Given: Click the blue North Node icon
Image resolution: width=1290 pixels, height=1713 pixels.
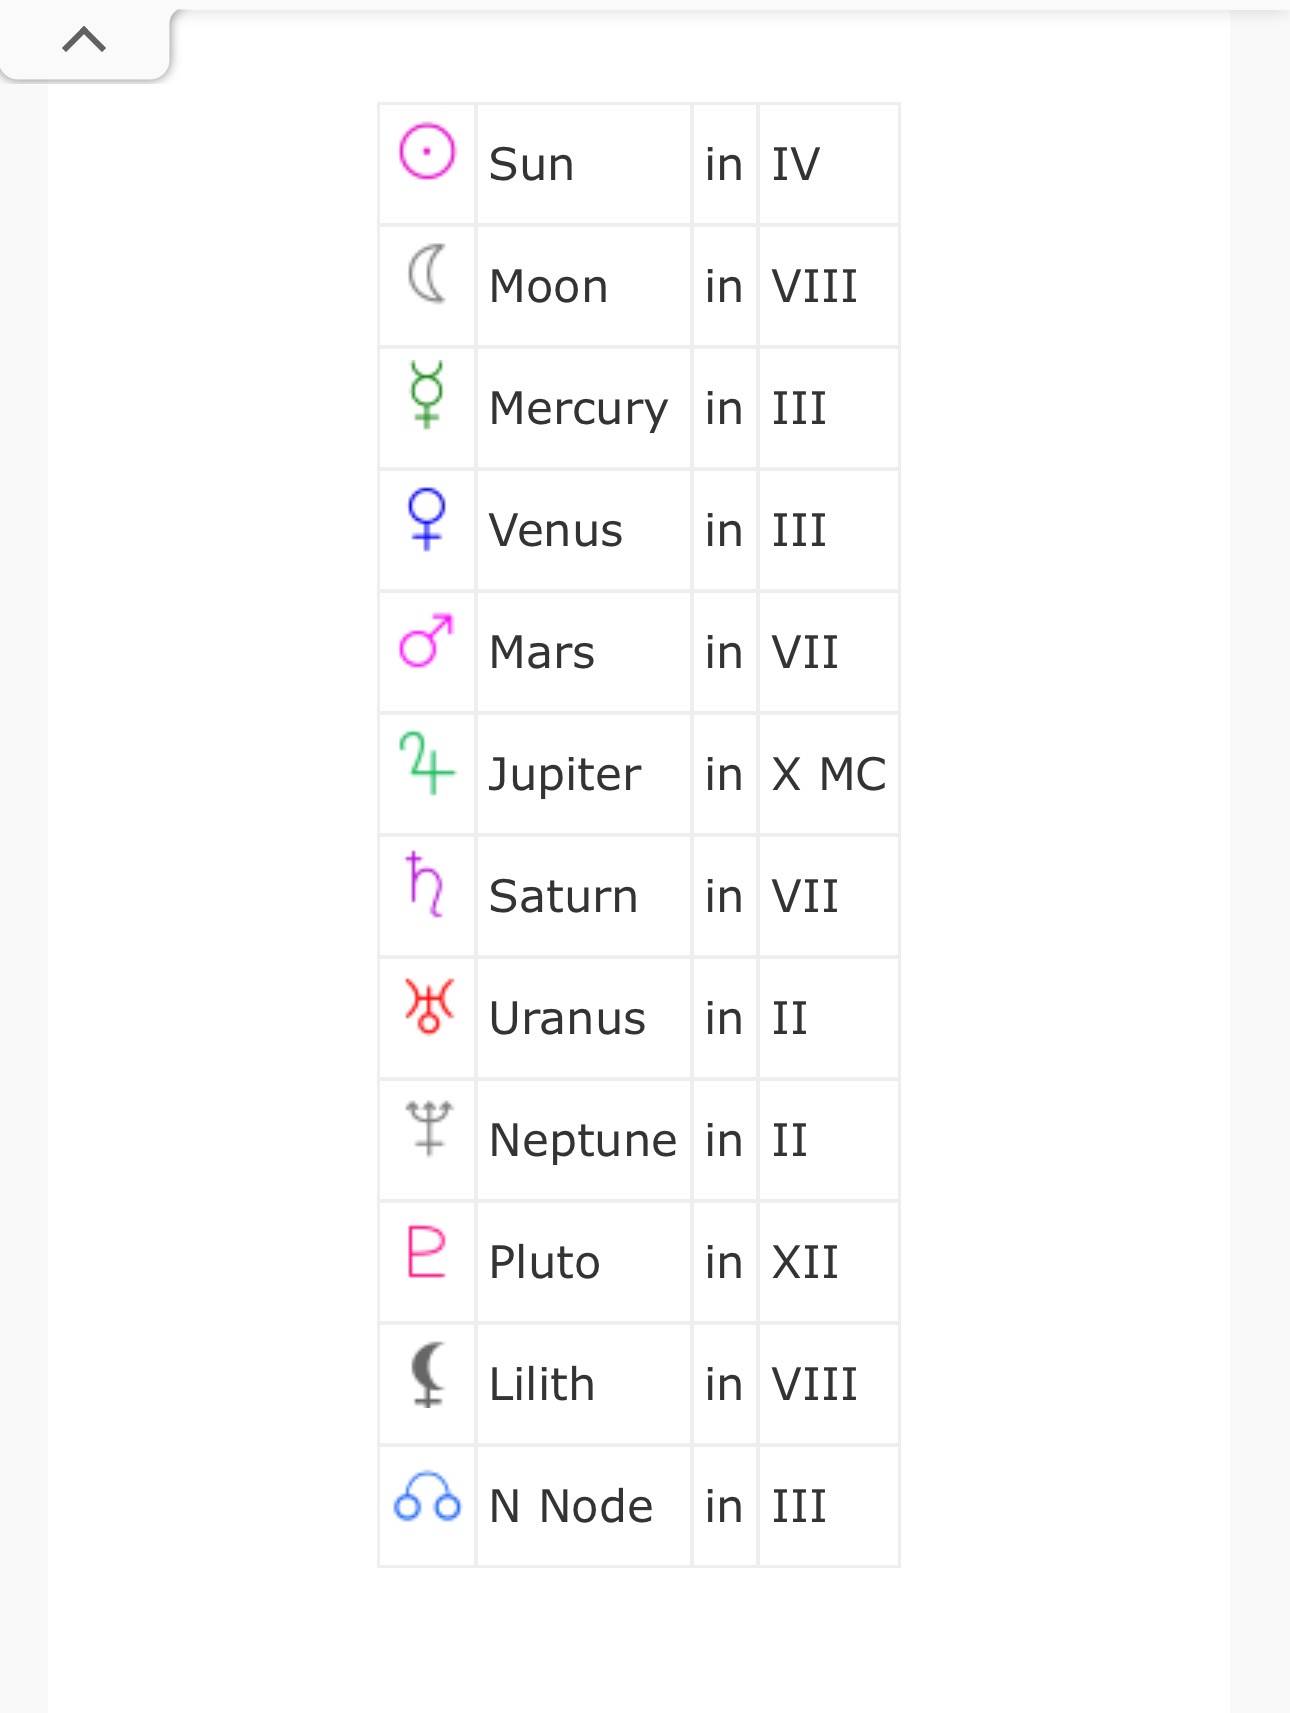Looking at the screenshot, I should click(427, 1496).
